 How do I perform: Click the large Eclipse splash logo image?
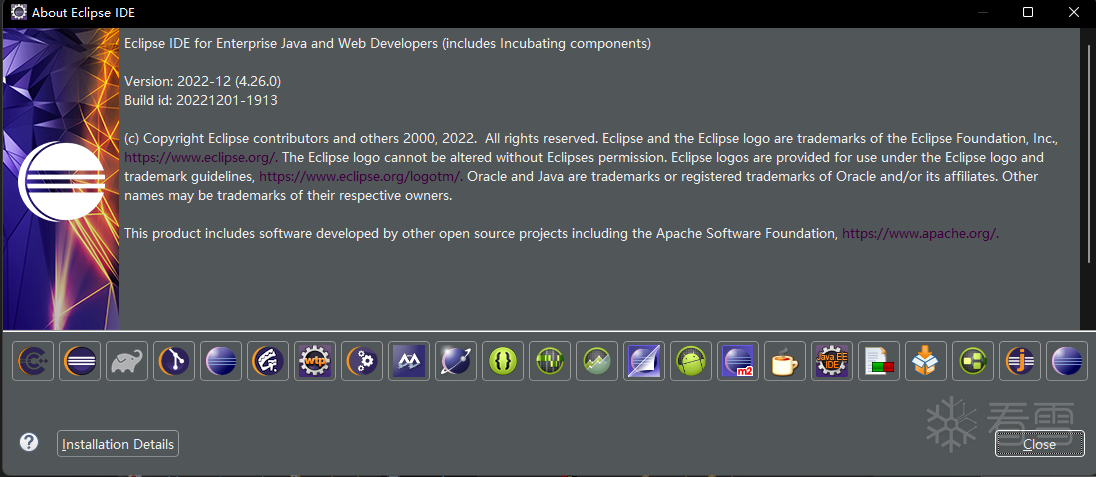[61, 179]
